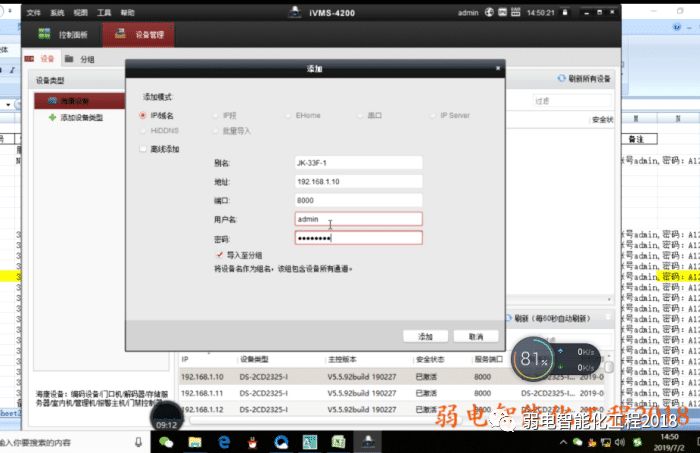Click the 服务端口 column header
700x453 pixels.
pyautogui.click(x=488, y=359)
